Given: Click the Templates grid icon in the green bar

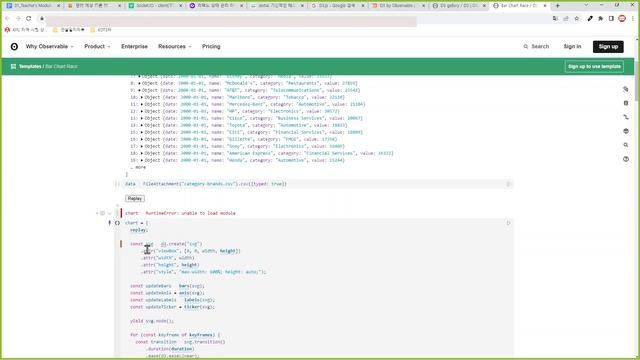Looking at the screenshot, I should [x=13, y=67].
